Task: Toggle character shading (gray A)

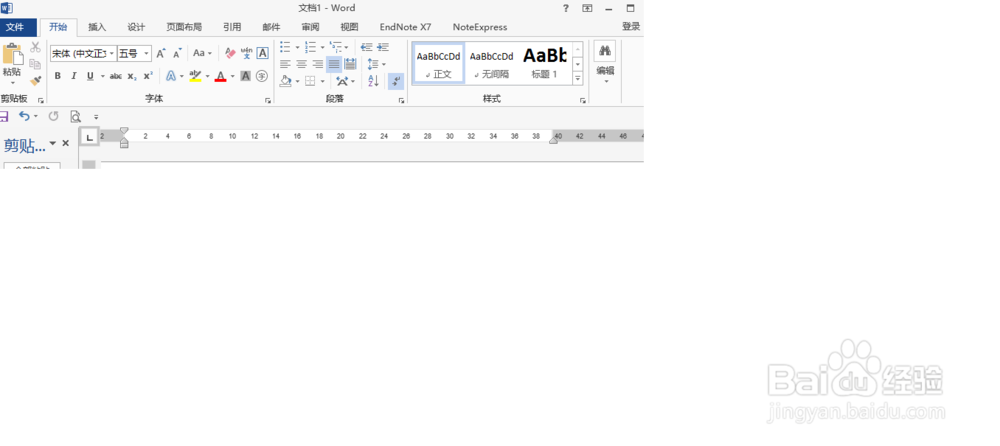Action: [246, 76]
